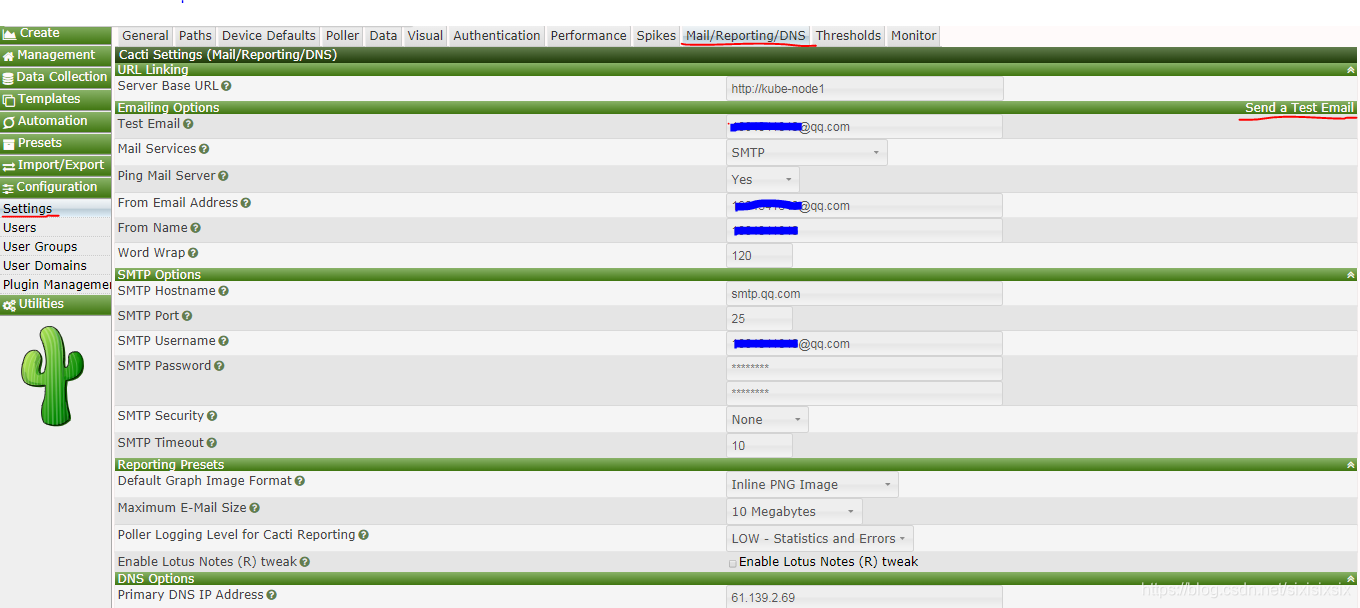Collapse the Reporting Presets section
1360x608 pixels.
[1351, 465]
